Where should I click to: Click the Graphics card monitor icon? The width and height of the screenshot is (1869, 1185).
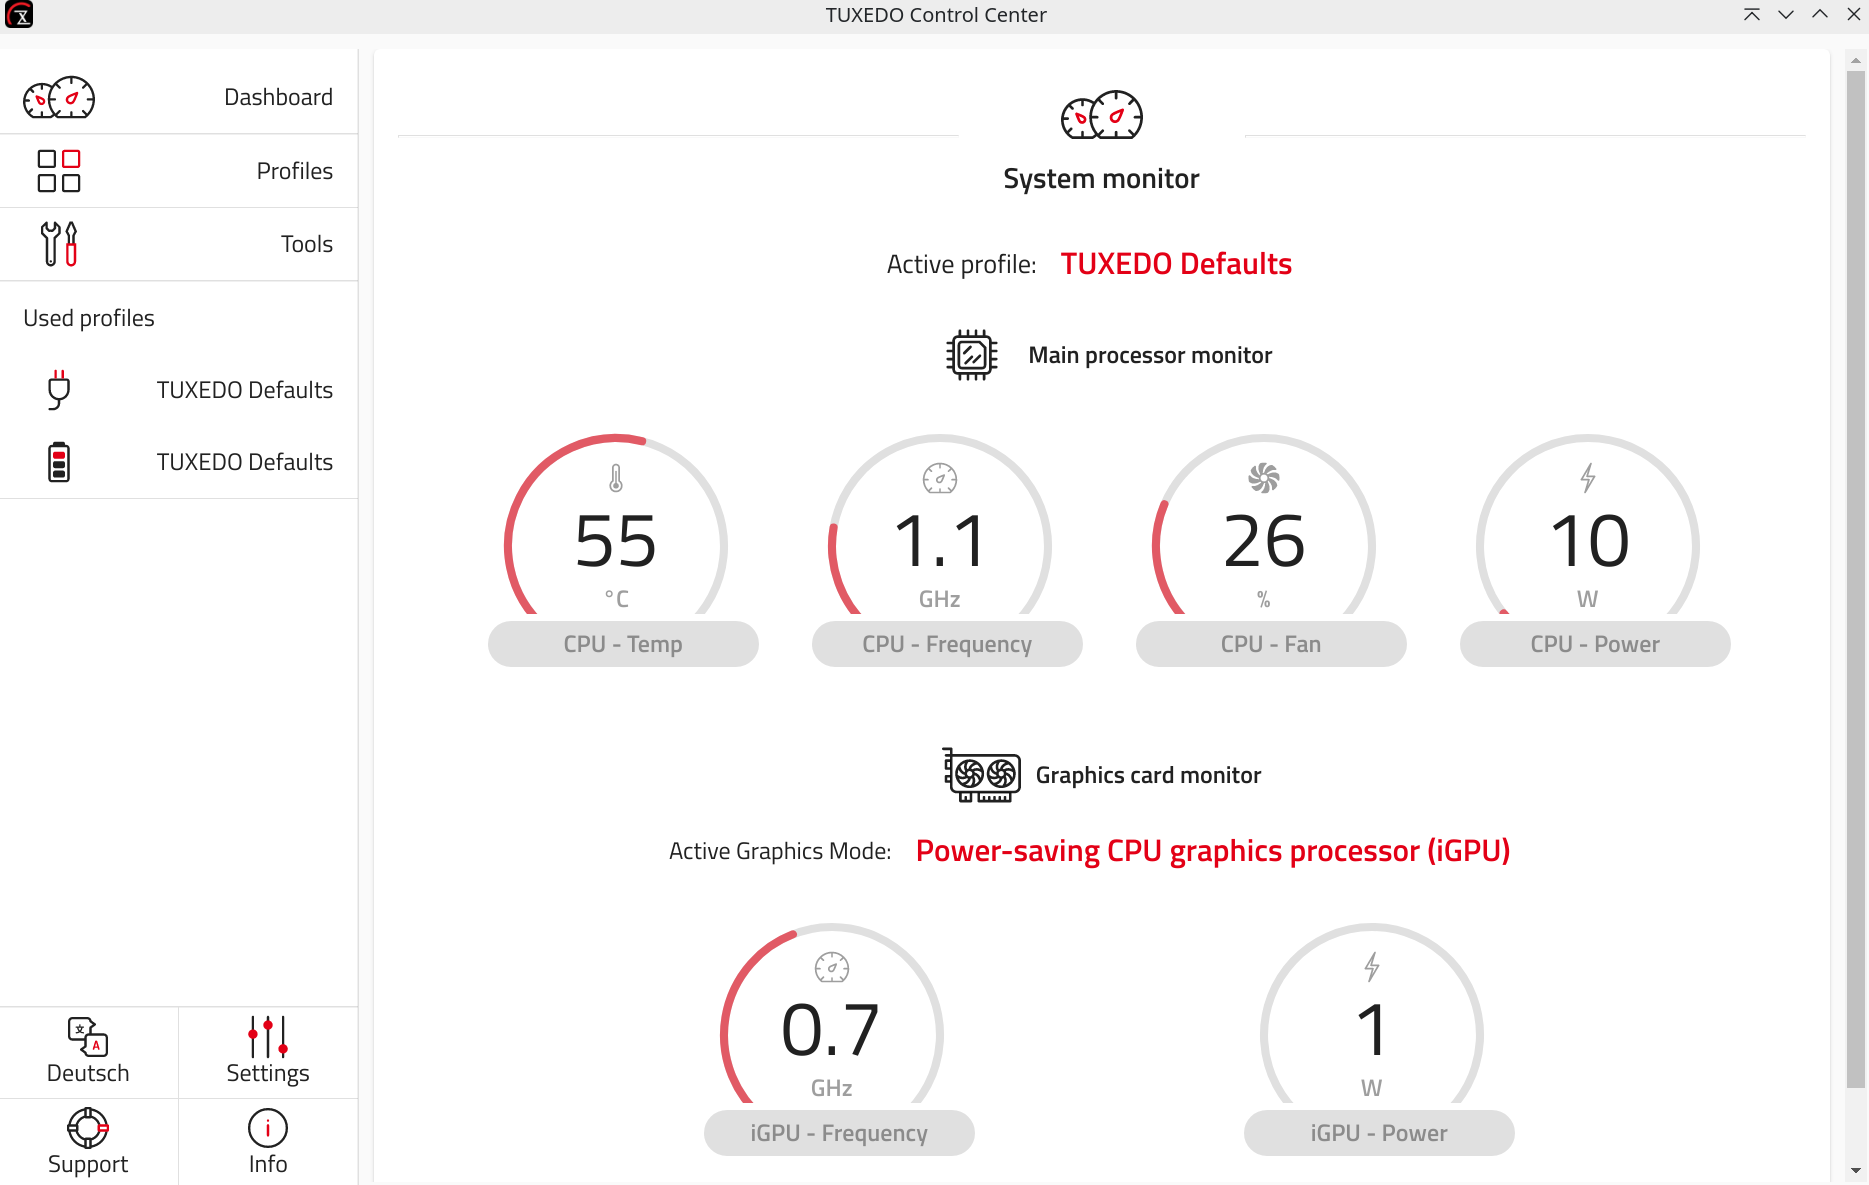[982, 775]
